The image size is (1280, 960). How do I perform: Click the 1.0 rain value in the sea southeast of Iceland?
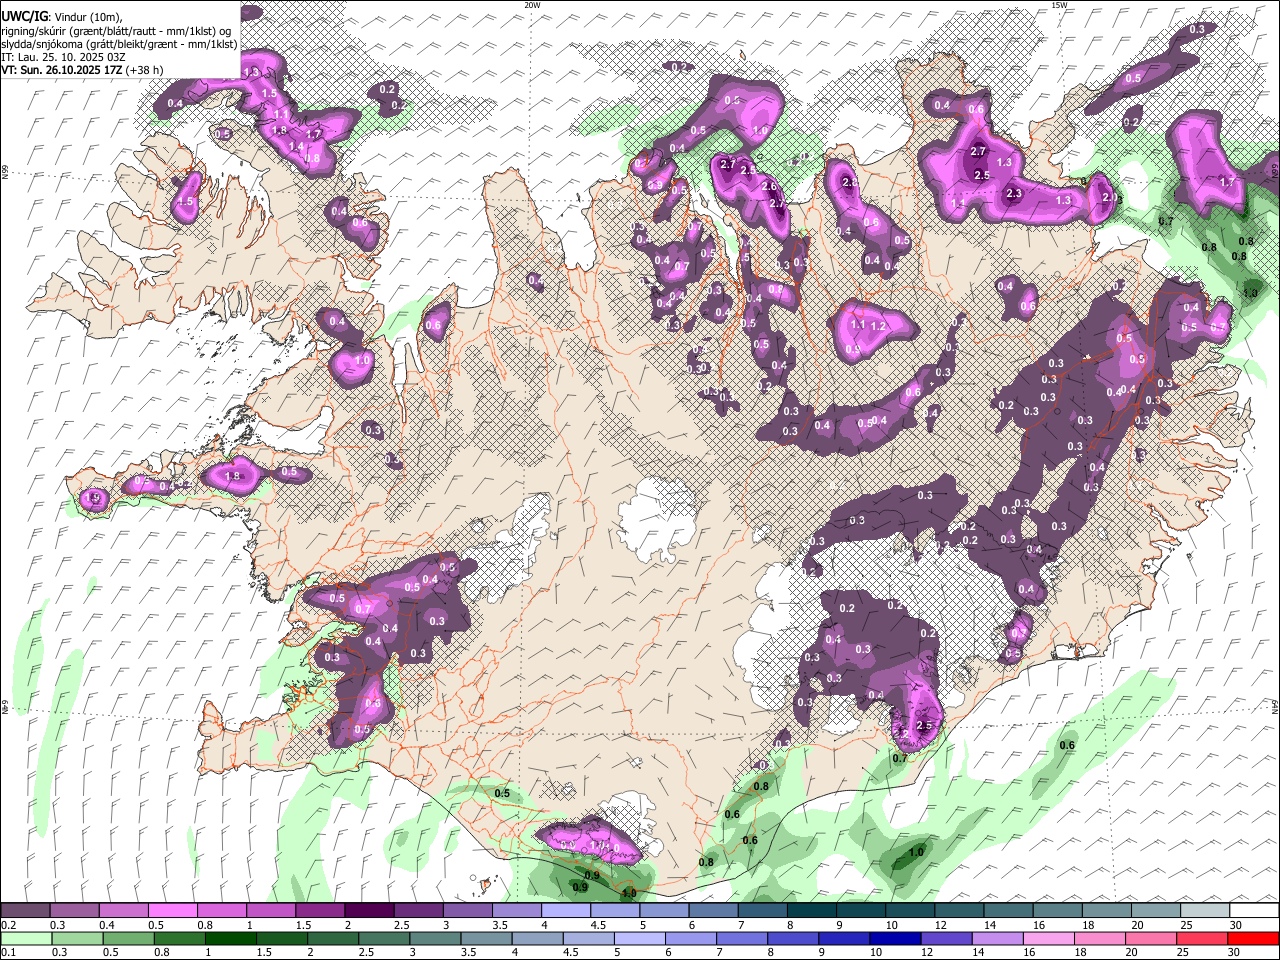click(x=917, y=853)
